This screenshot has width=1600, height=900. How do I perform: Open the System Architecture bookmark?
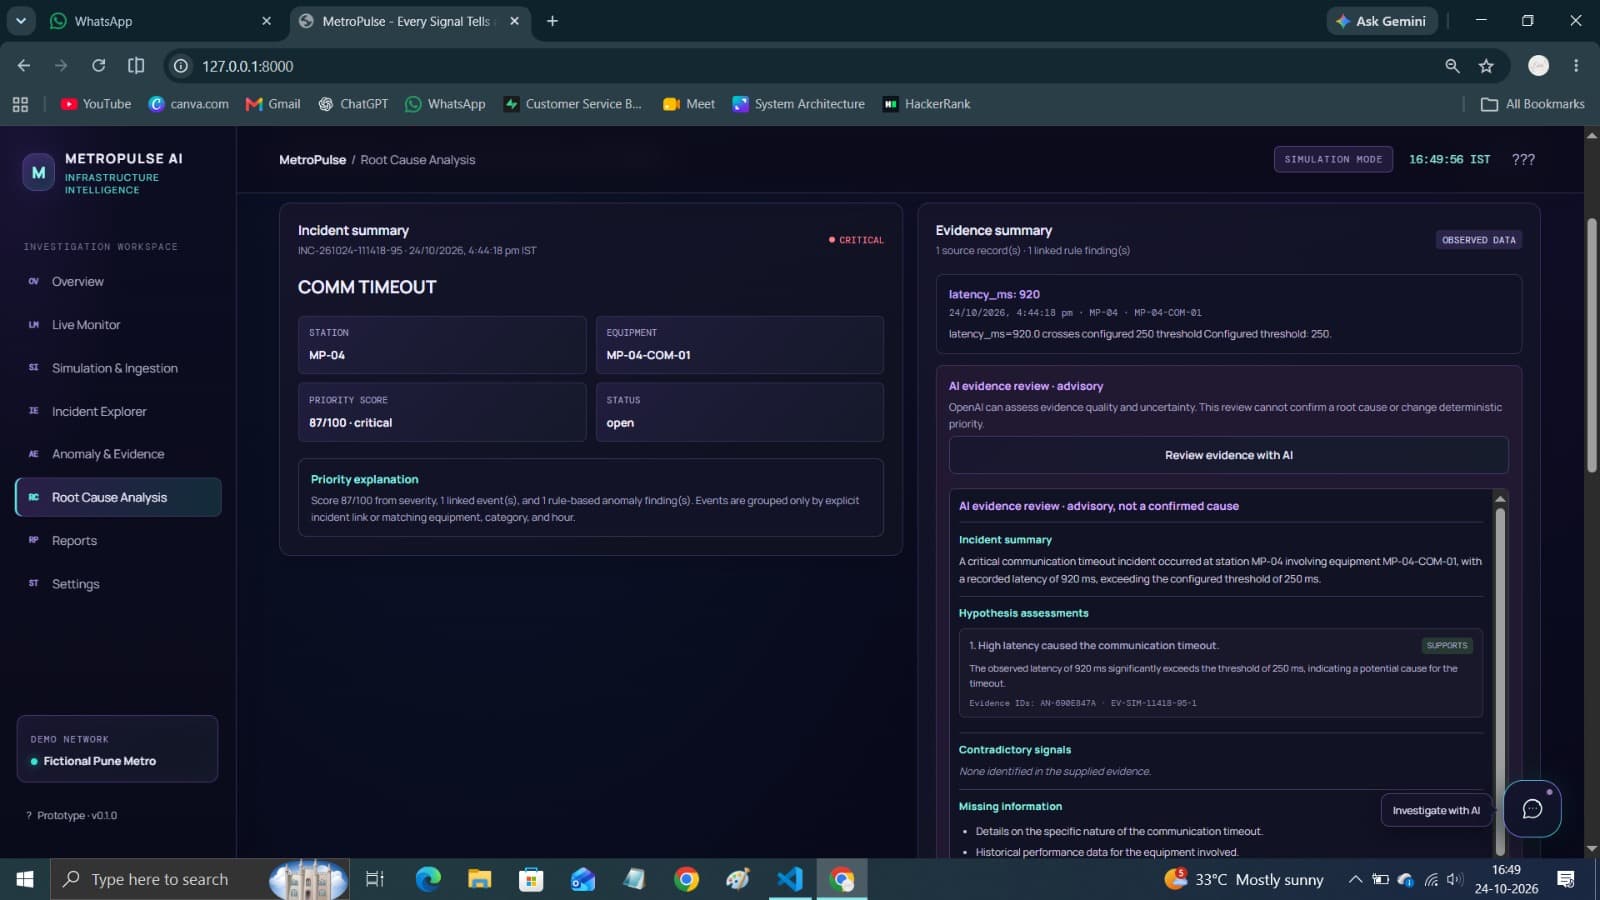click(798, 104)
